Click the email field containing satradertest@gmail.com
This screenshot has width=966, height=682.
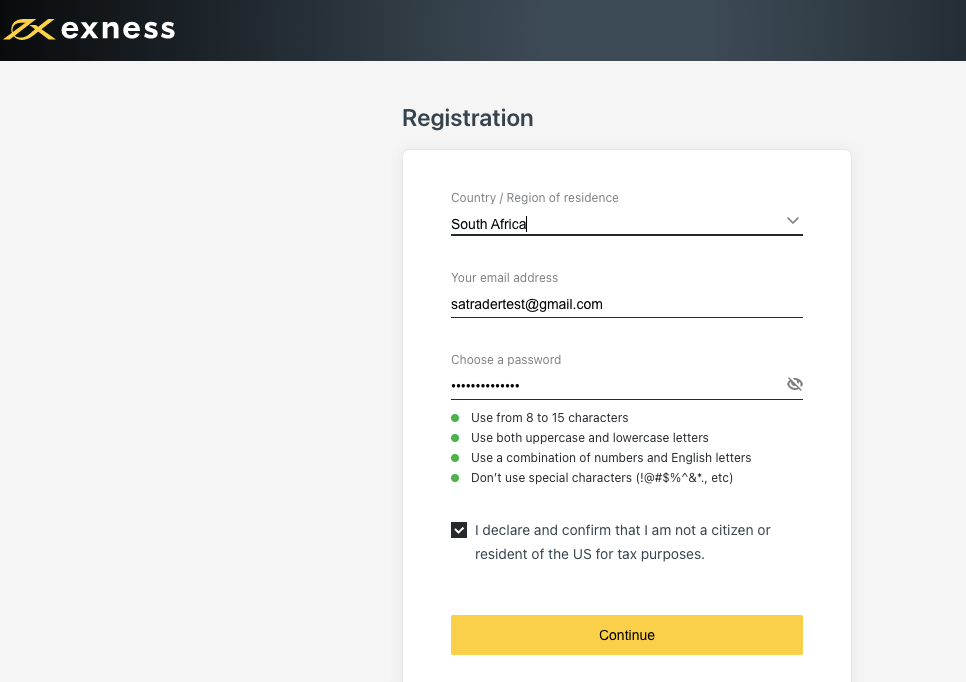627,304
